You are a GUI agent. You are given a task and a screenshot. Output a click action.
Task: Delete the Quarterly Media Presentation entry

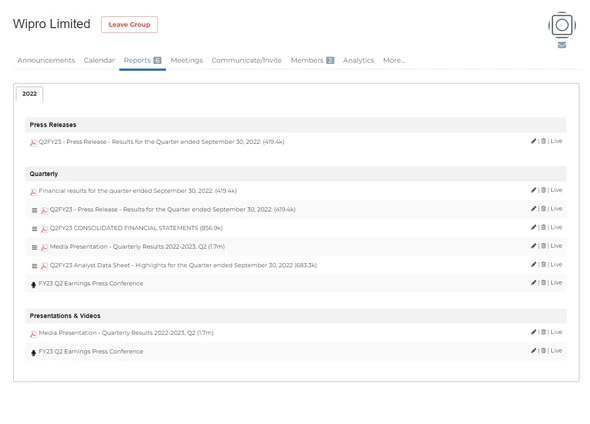pos(543,246)
